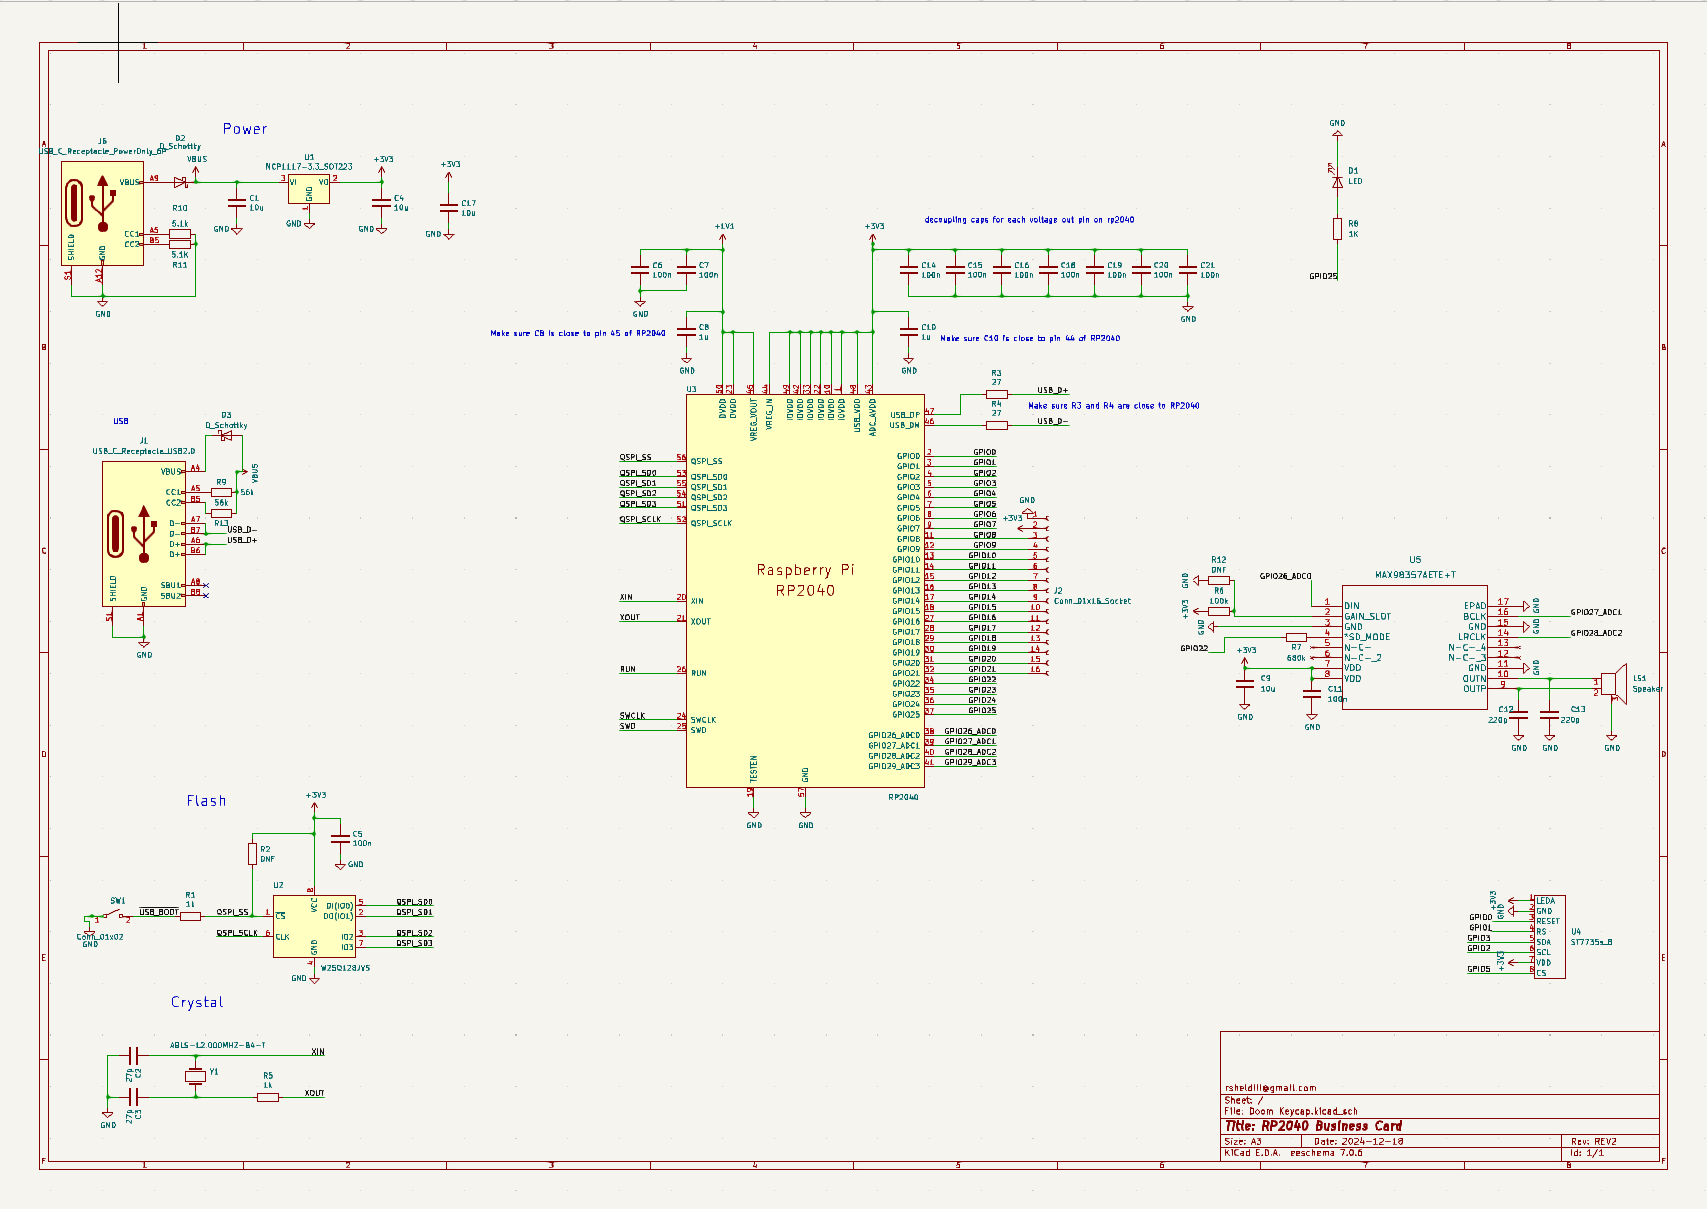
Task: Select the R12 DNF resistor near U5
Action: coord(1219,580)
